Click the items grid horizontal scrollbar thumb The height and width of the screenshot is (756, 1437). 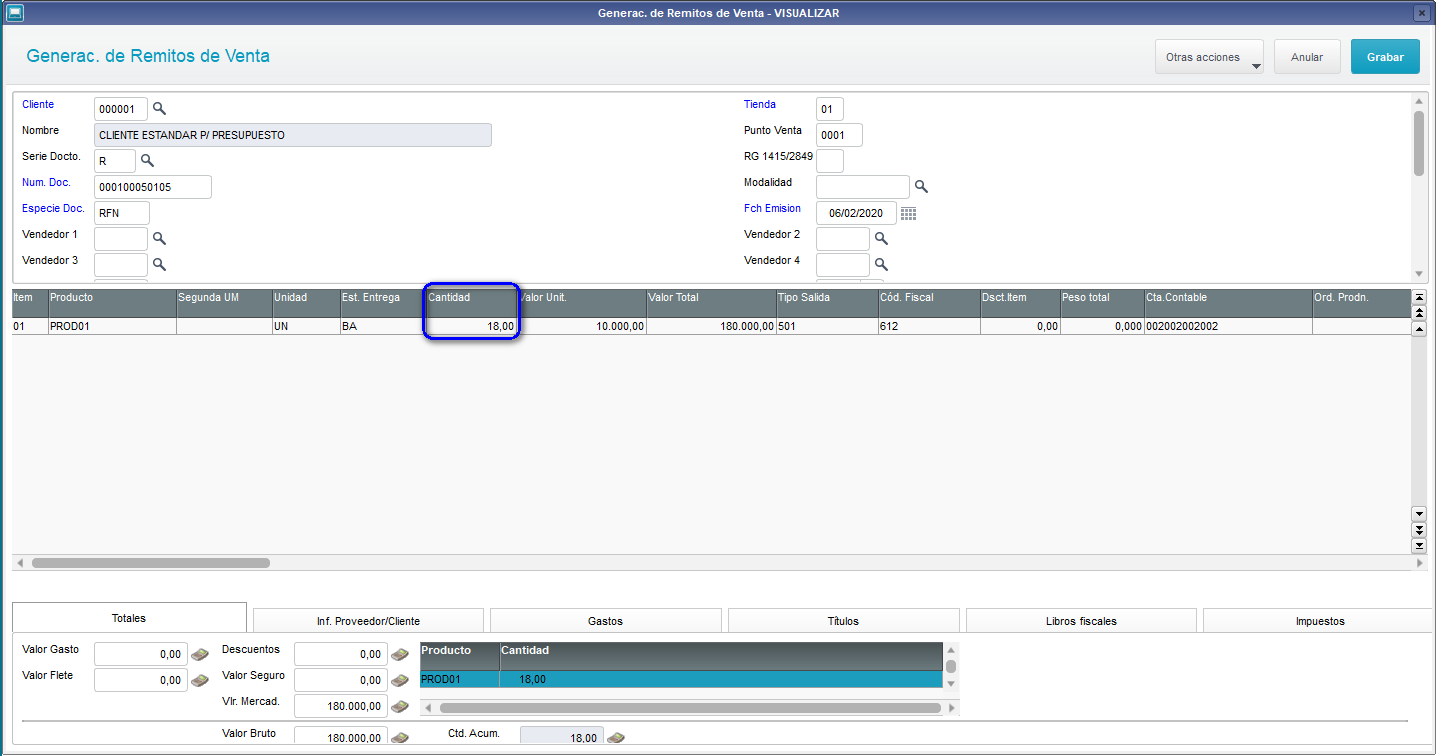[x=151, y=563]
